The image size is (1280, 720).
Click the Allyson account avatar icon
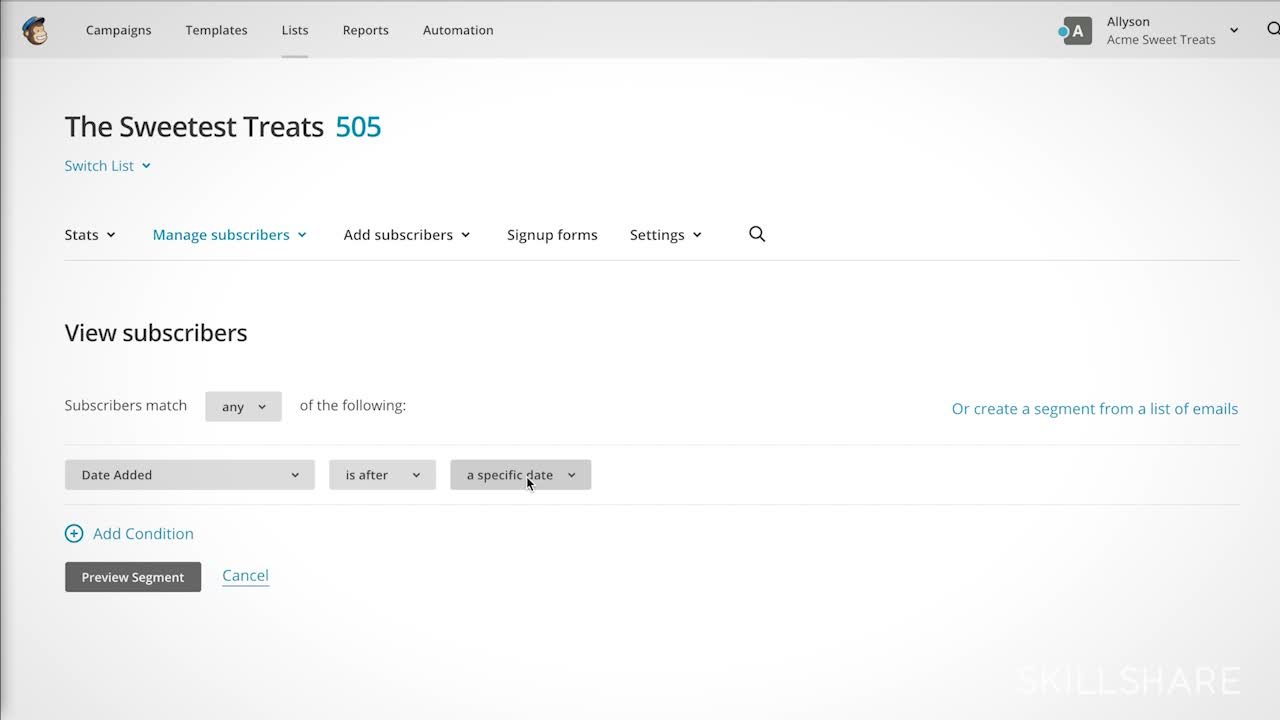(1077, 31)
